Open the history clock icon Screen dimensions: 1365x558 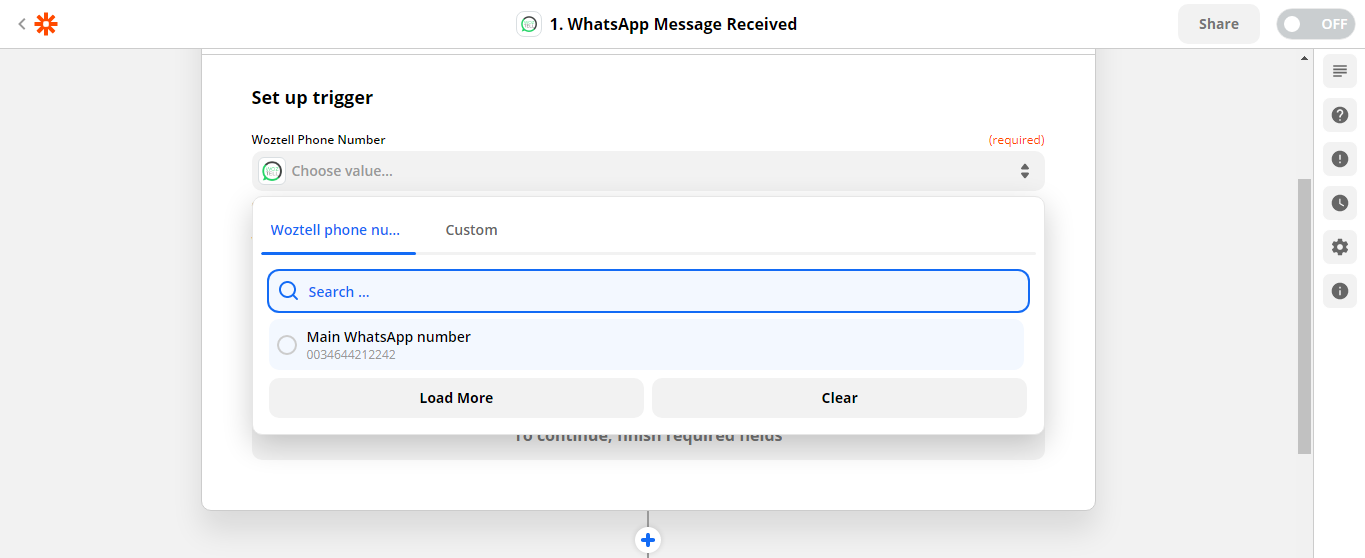[1340, 203]
